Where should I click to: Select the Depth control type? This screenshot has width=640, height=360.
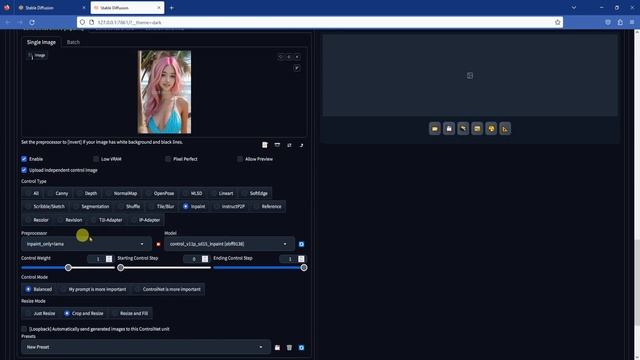tap(87, 193)
